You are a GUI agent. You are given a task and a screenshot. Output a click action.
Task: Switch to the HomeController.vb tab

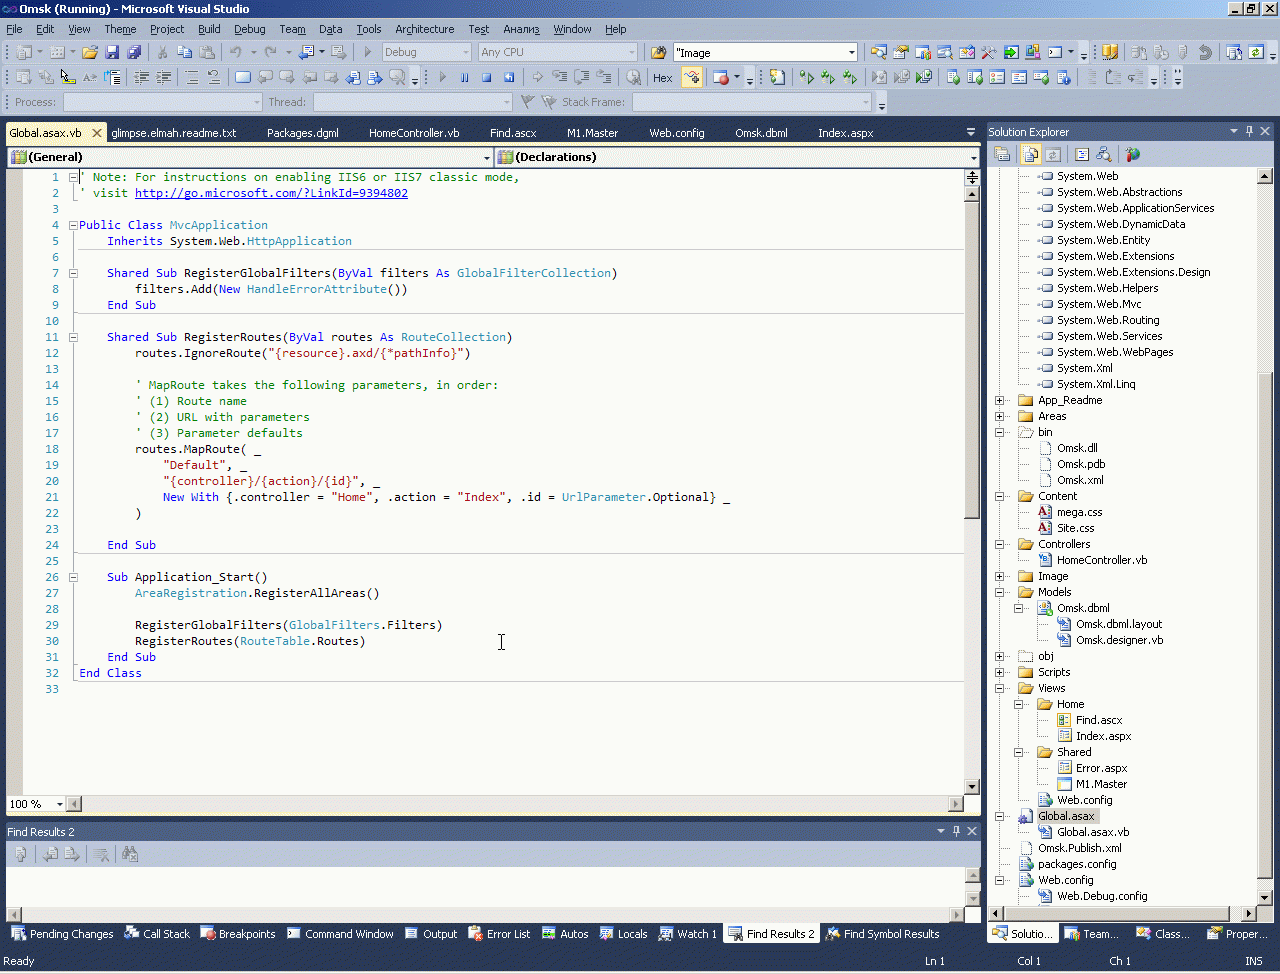[413, 132]
